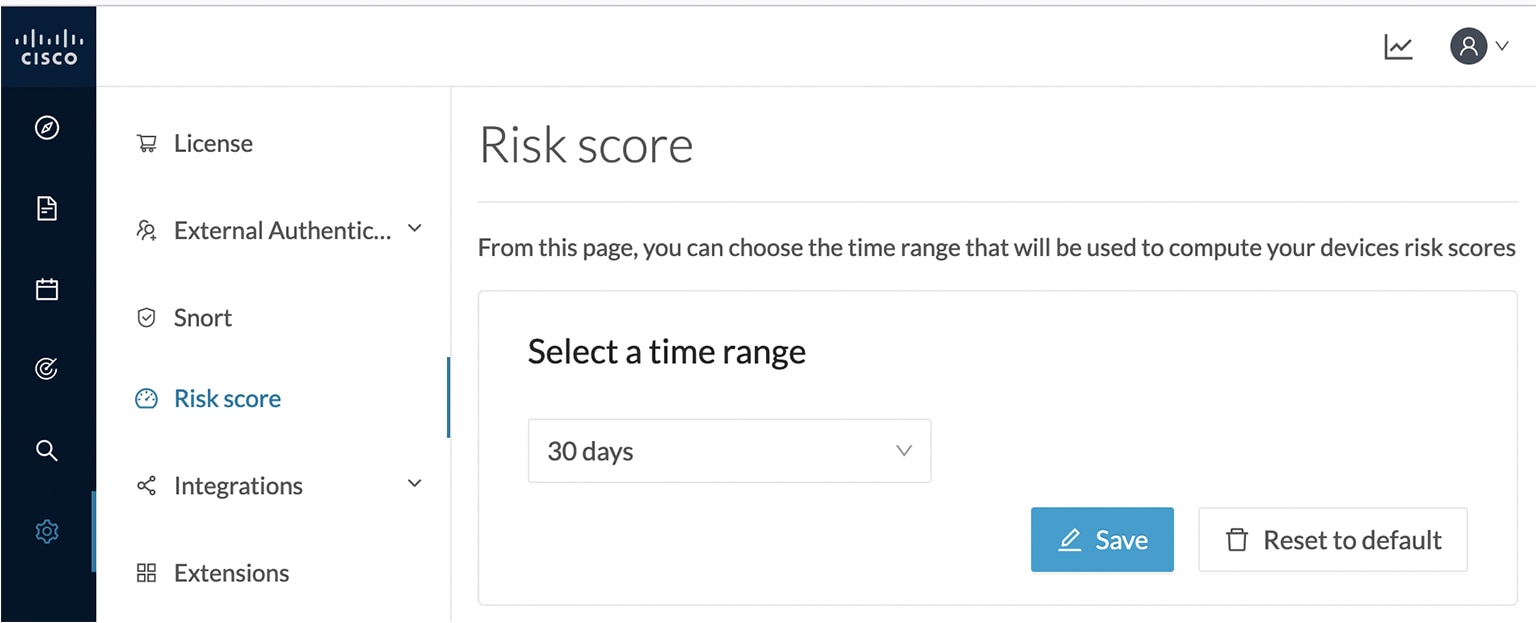Image resolution: width=1536 pixels, height=623 pixels.
Task: Switch to the Snort settings page
Action: (204, 317)
